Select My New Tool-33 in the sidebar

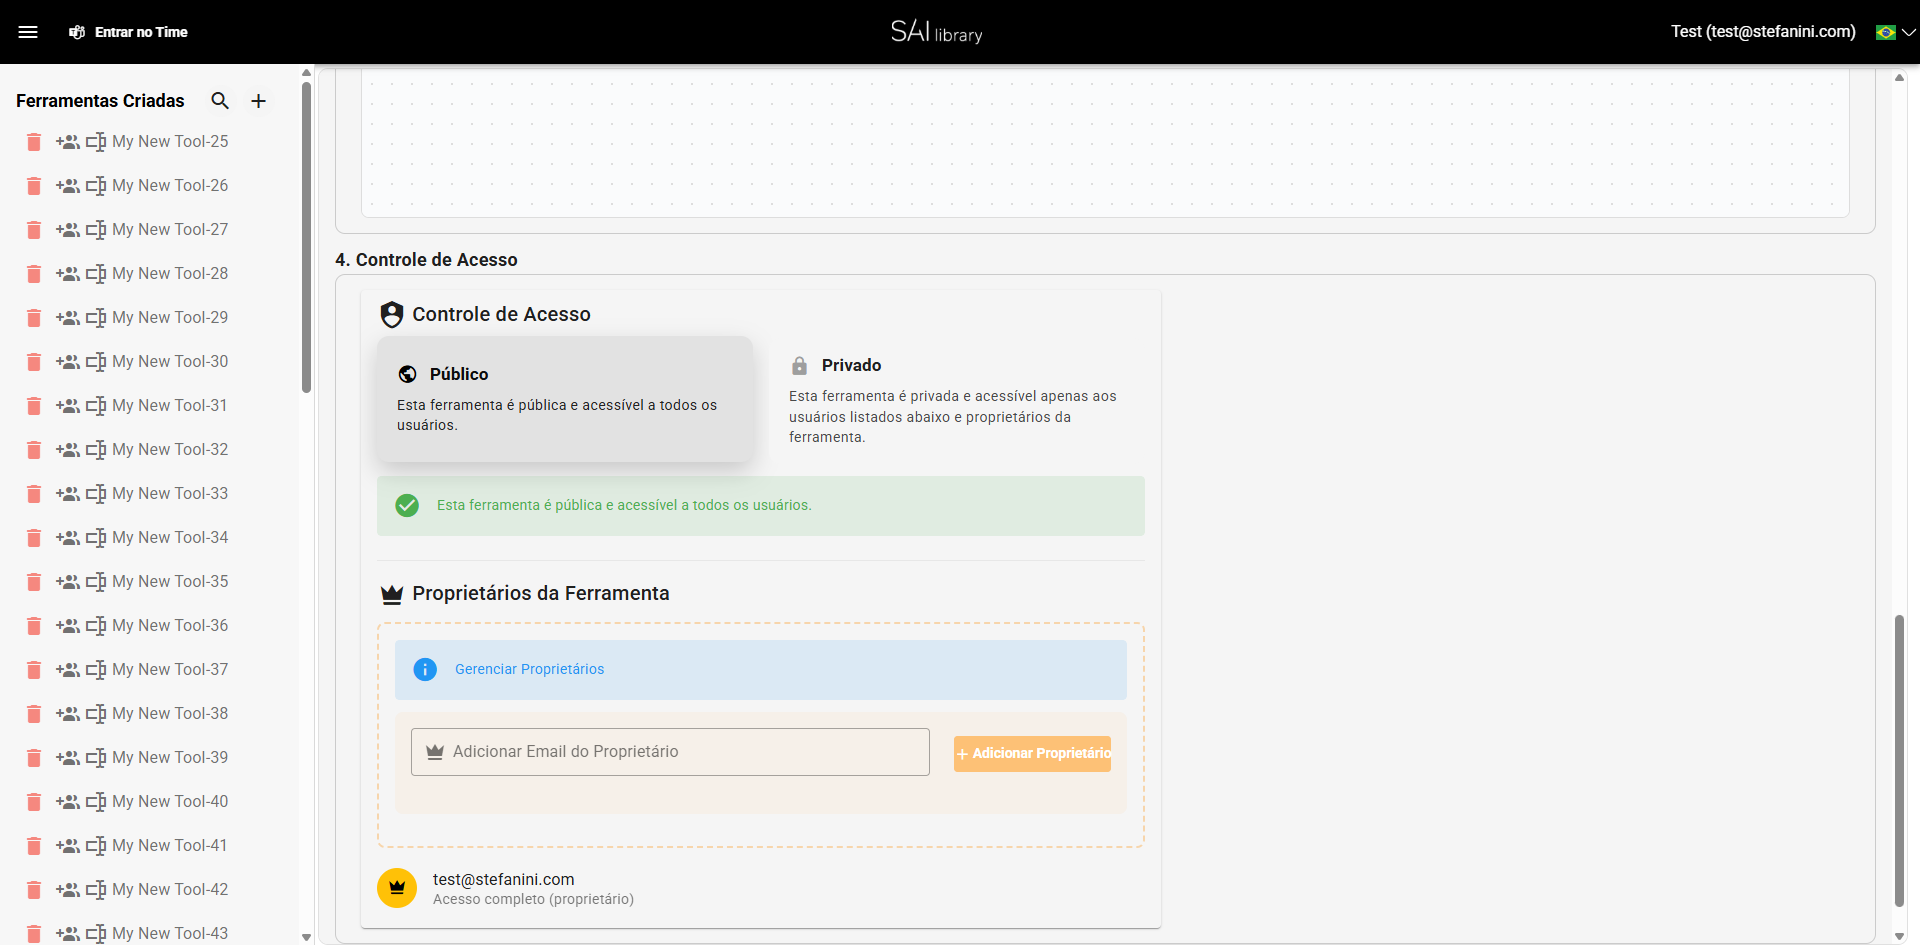click(170, 493)
